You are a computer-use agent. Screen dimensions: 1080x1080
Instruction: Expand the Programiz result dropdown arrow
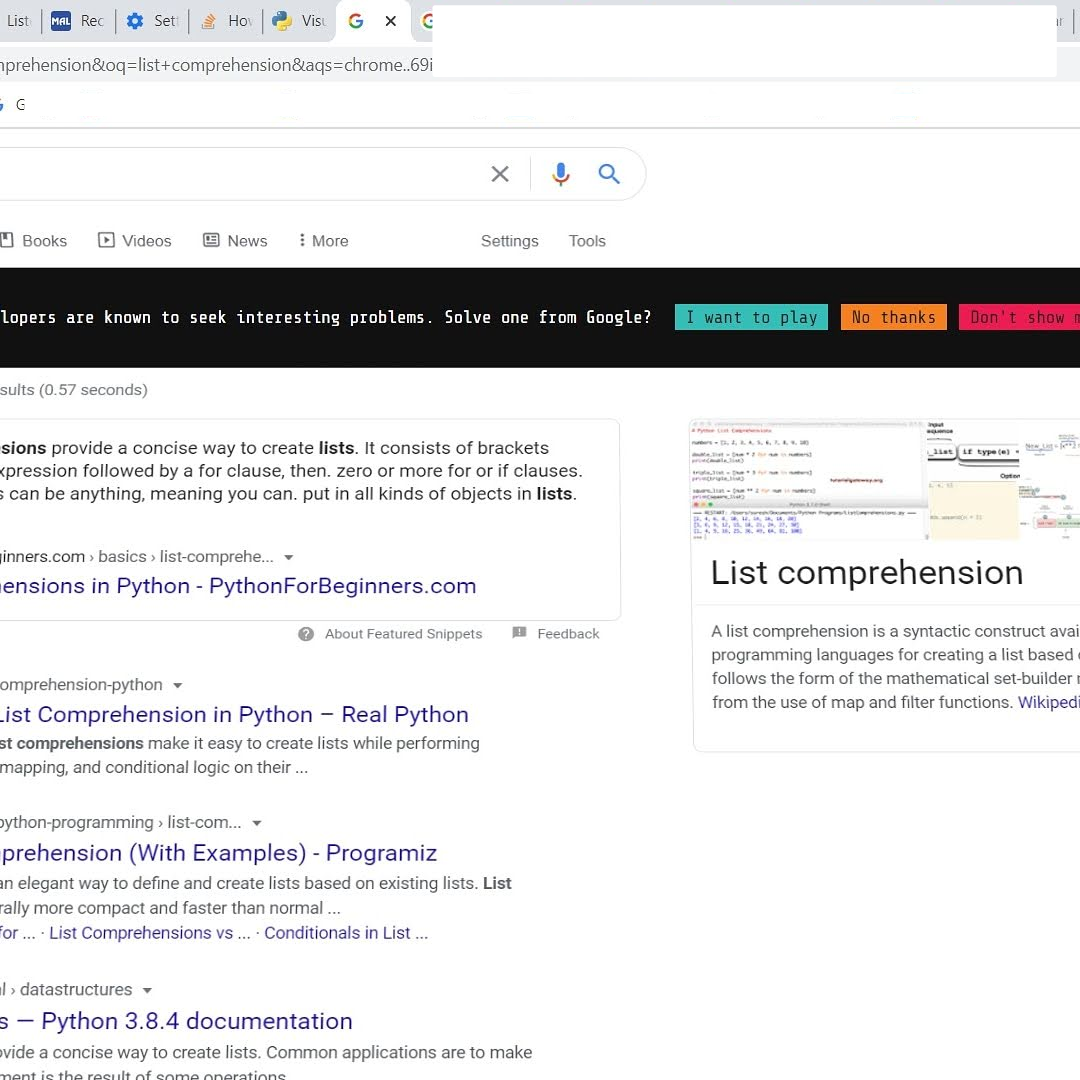coord(257,823)
